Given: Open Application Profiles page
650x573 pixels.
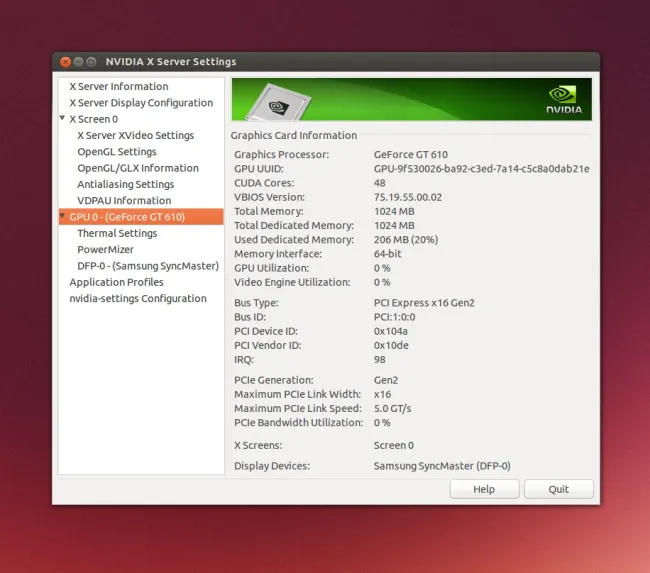Looking at the screenshot, I should click(x=116, y=282).
